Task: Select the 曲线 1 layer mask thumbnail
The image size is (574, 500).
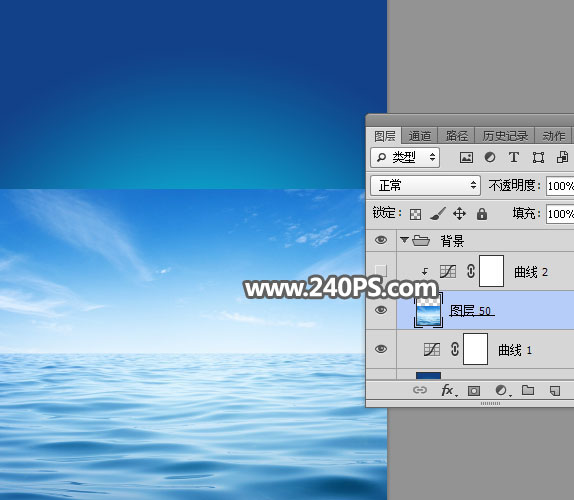Action: tap(475, 349)
